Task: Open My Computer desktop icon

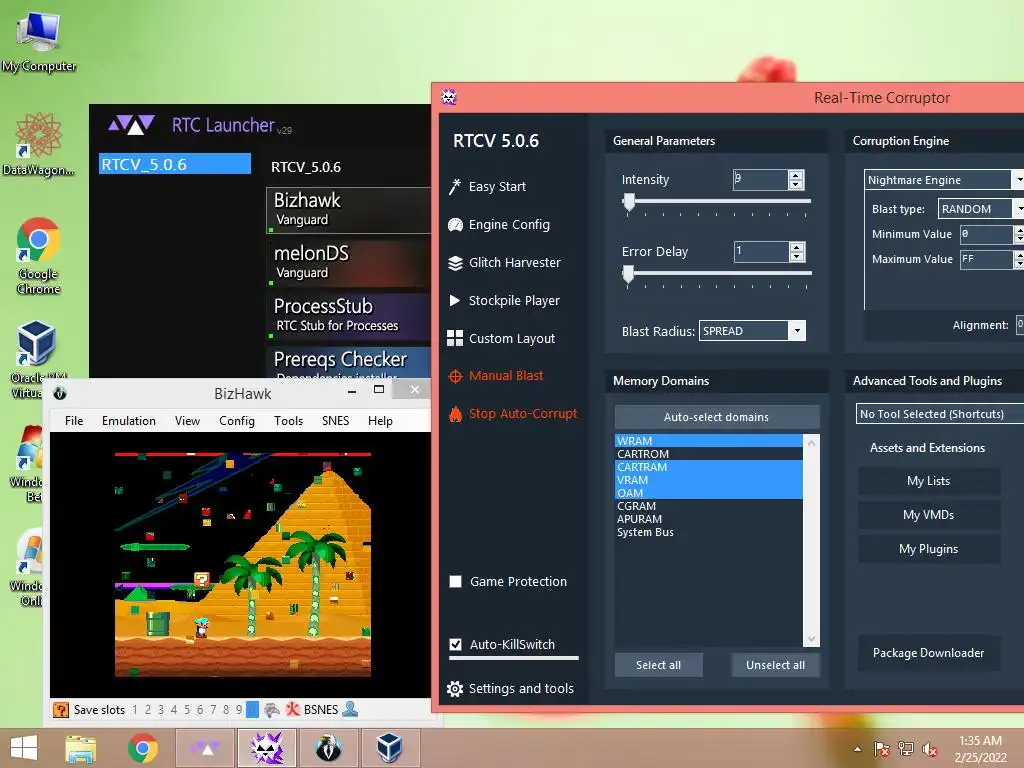Action: 39,42
